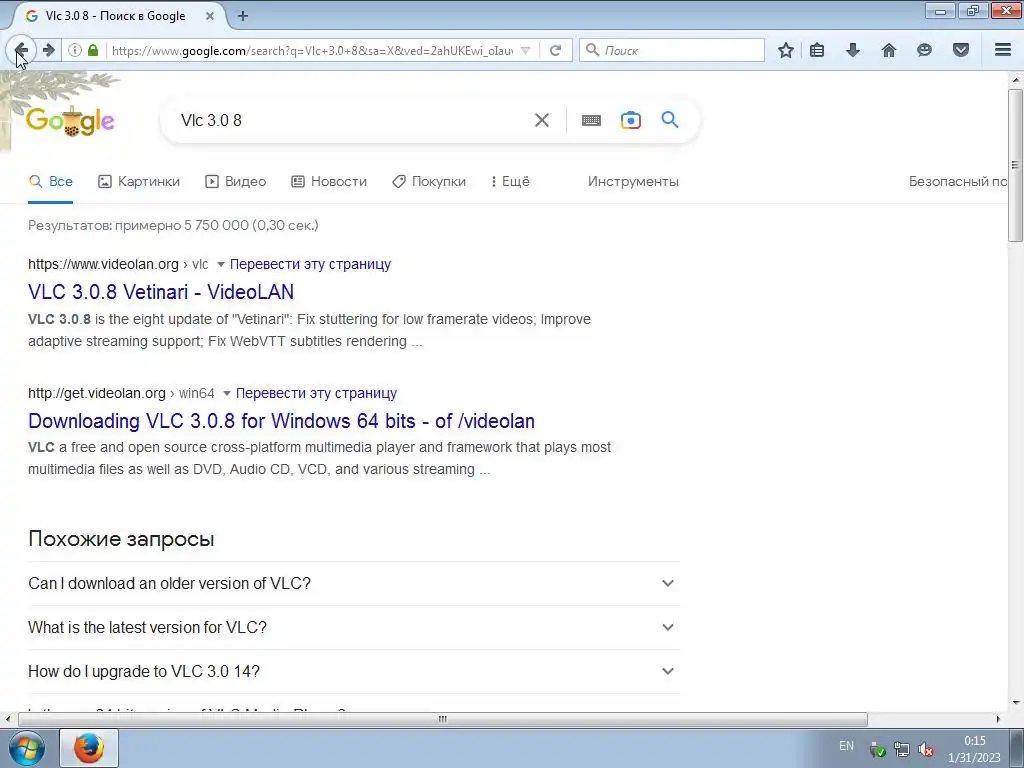The height and width of the screenshot is (768, 1024).
Task: Switch to the Картинки tab
Action: [x=139, y=182]
